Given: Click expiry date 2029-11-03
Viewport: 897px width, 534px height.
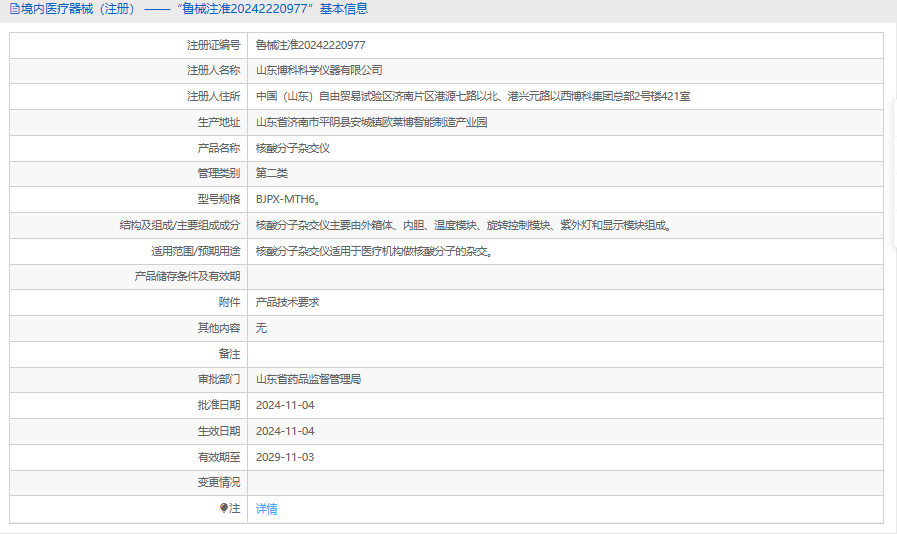Looking at the screenshot, I should pyautogui.click(x=285, y=457).
